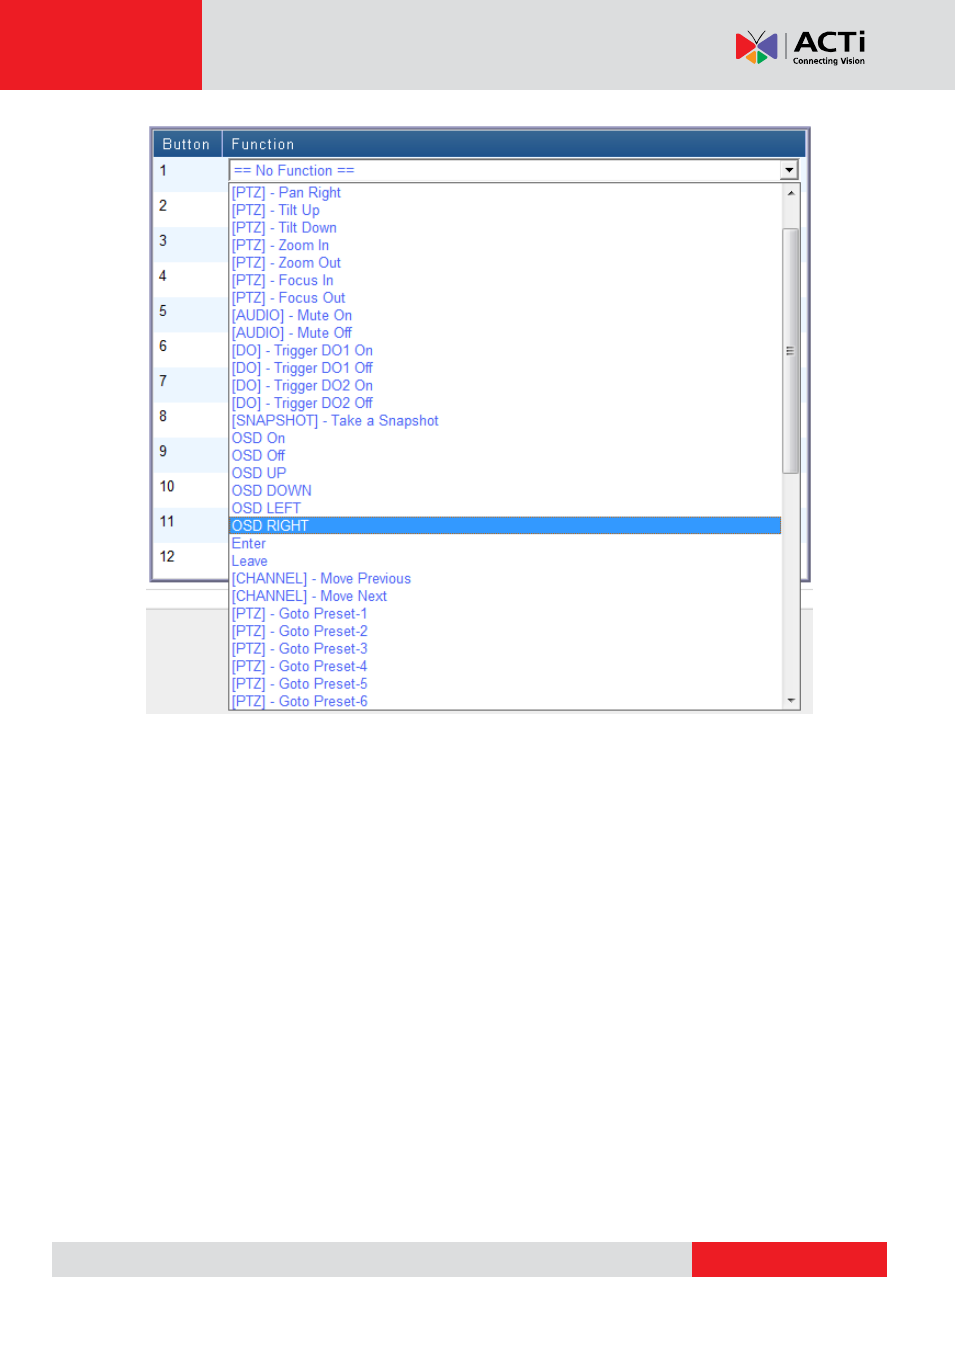The width and height of the screenshot is (955, 1350).
Task: Select the No Function combo box field
Action: coord(504,171)
